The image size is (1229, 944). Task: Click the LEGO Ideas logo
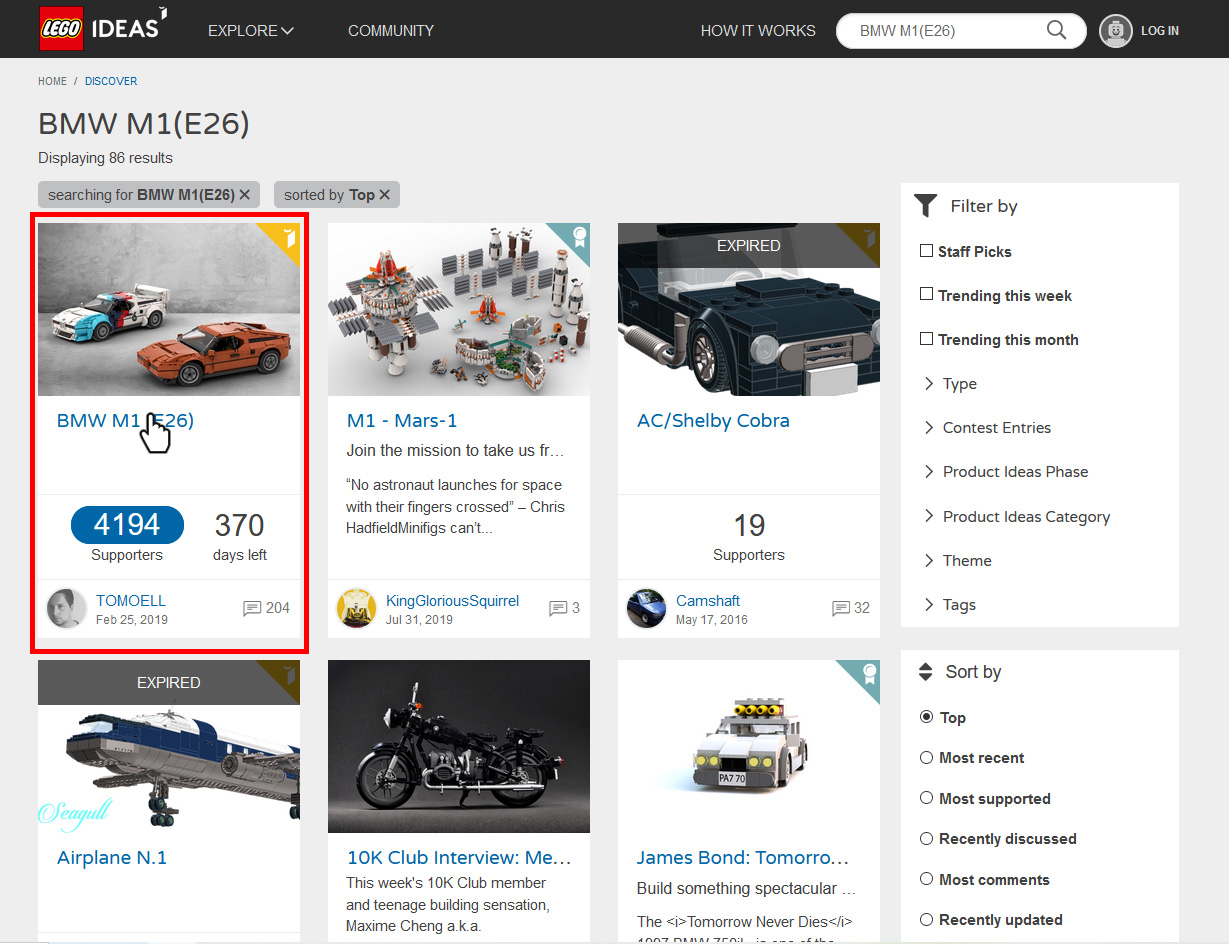pyautogui.click(x=103, y=29)
